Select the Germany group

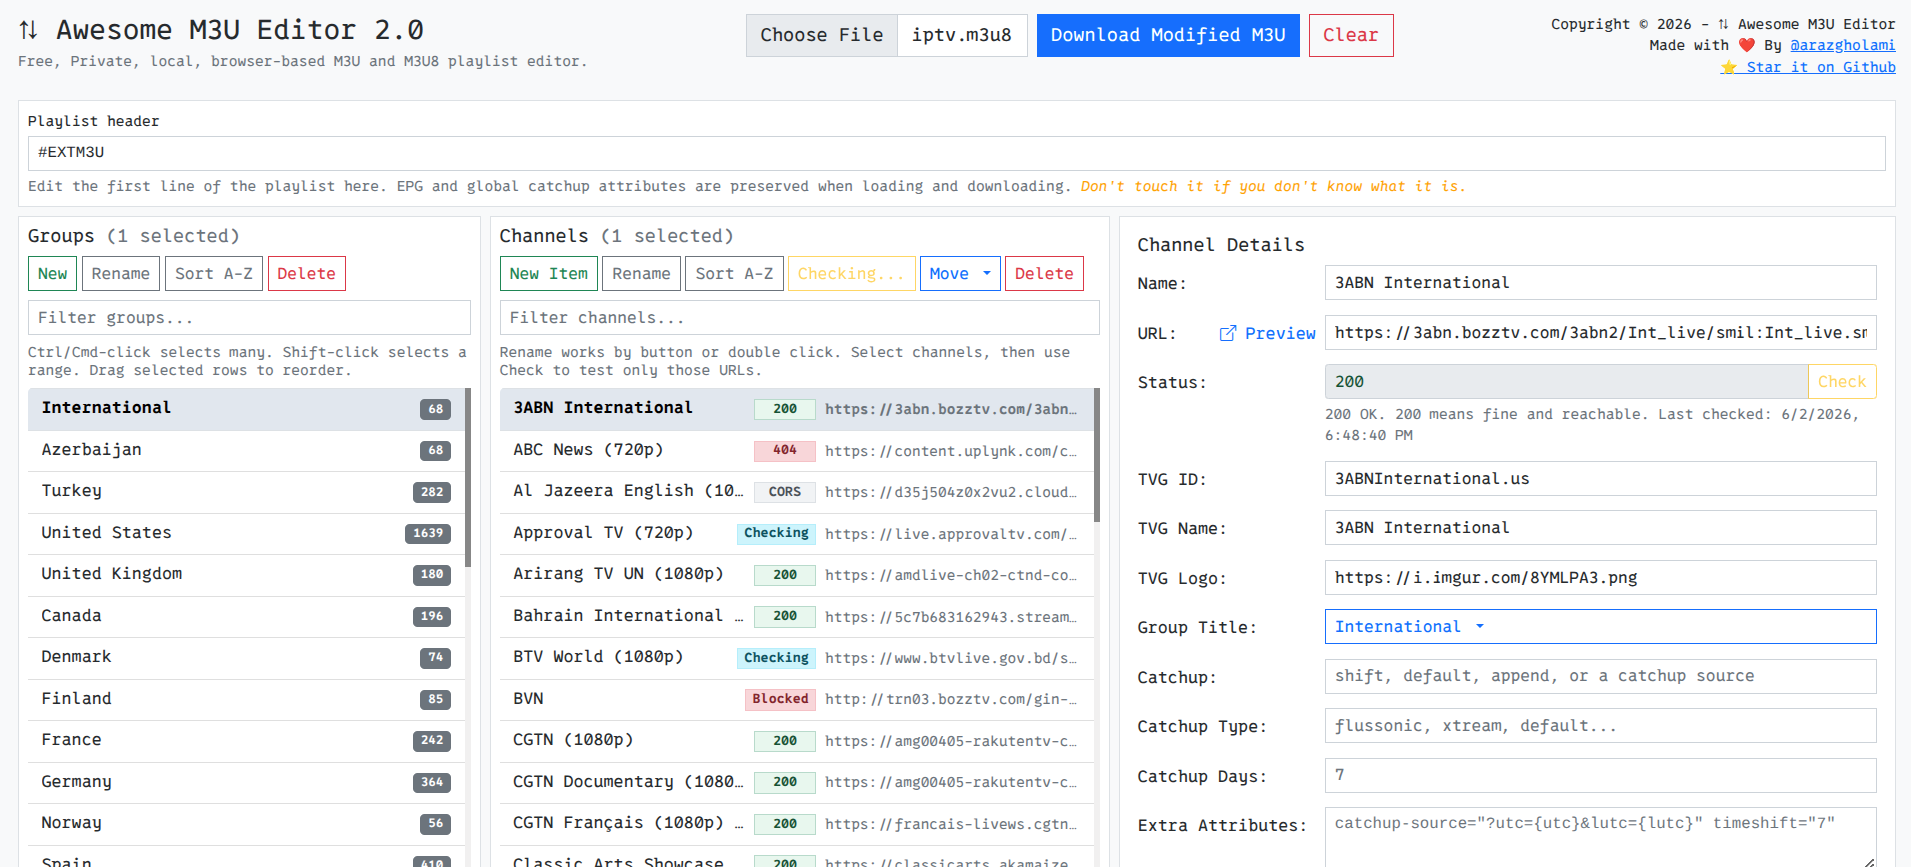pos(246,782)
